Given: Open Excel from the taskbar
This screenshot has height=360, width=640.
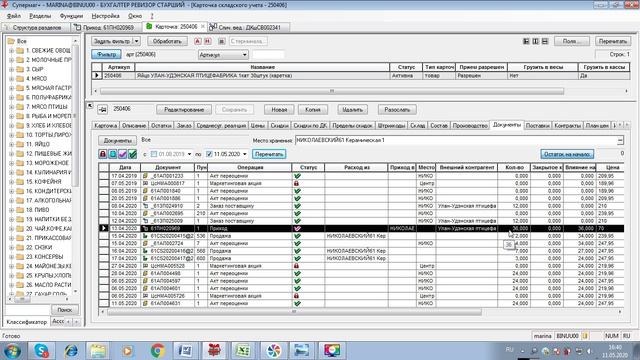Looking at the screenshot, I should click(x=243, y=351).
